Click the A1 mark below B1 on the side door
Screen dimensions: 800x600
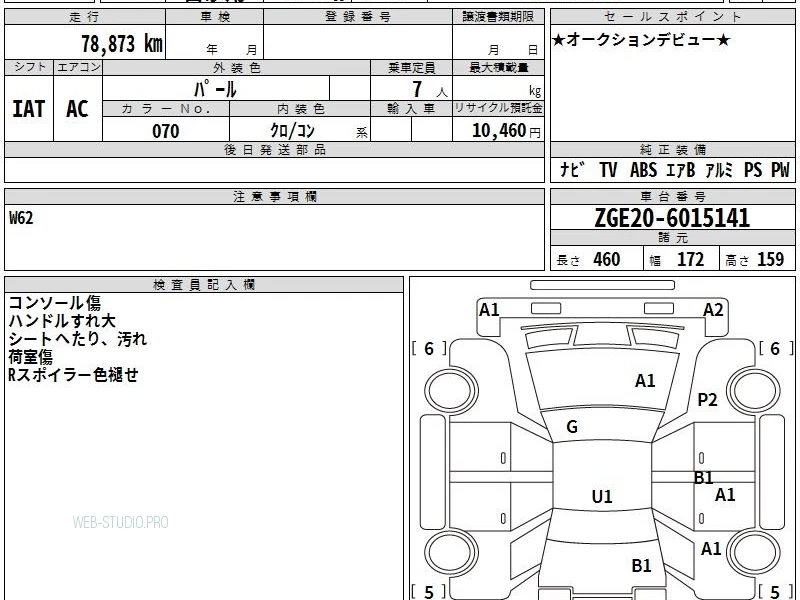(725, 494)
